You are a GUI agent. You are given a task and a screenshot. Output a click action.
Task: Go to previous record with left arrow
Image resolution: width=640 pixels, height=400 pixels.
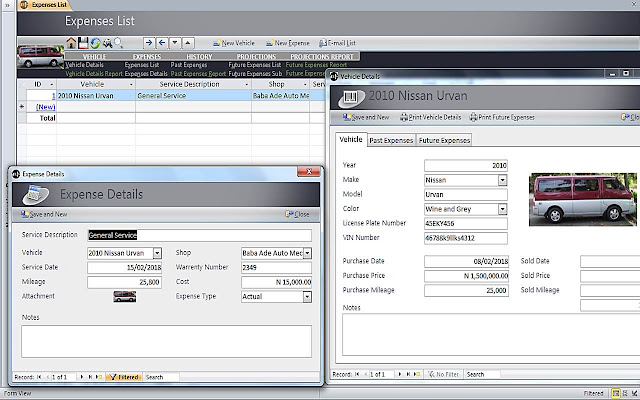point(162,42)
